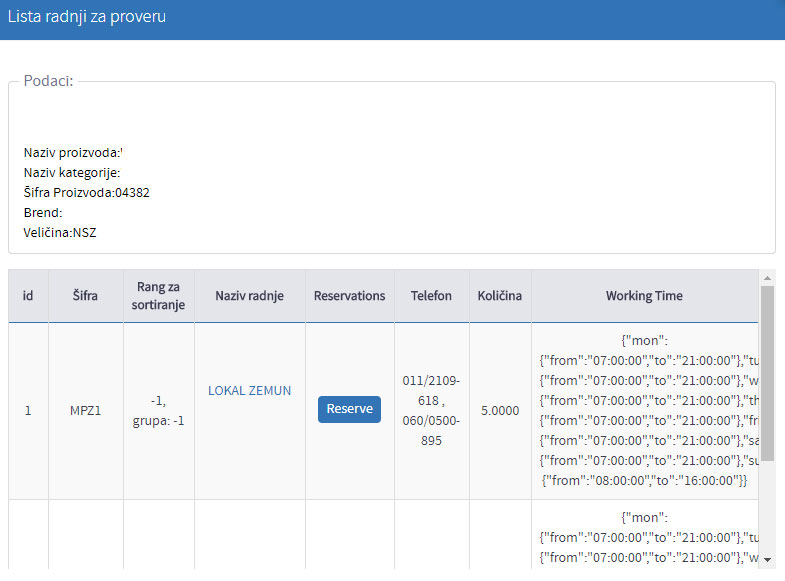This screenshot has width=785, height=581.
Task: Click the Reserve button for LOKAL ZEMUN
Action: tap(349, 409)
